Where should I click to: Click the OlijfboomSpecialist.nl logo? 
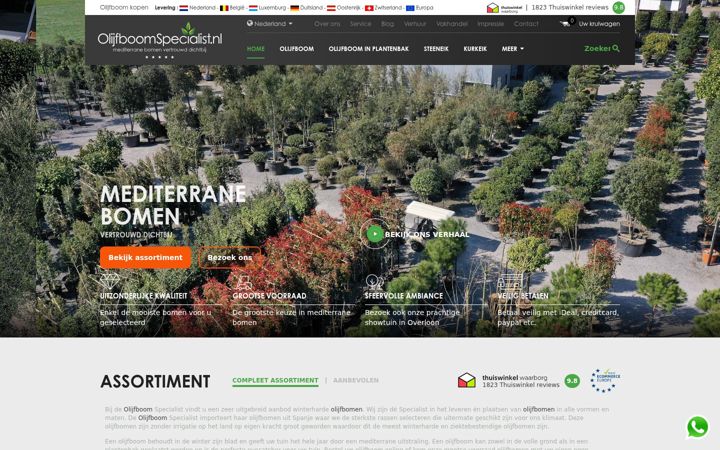(160, 38)
